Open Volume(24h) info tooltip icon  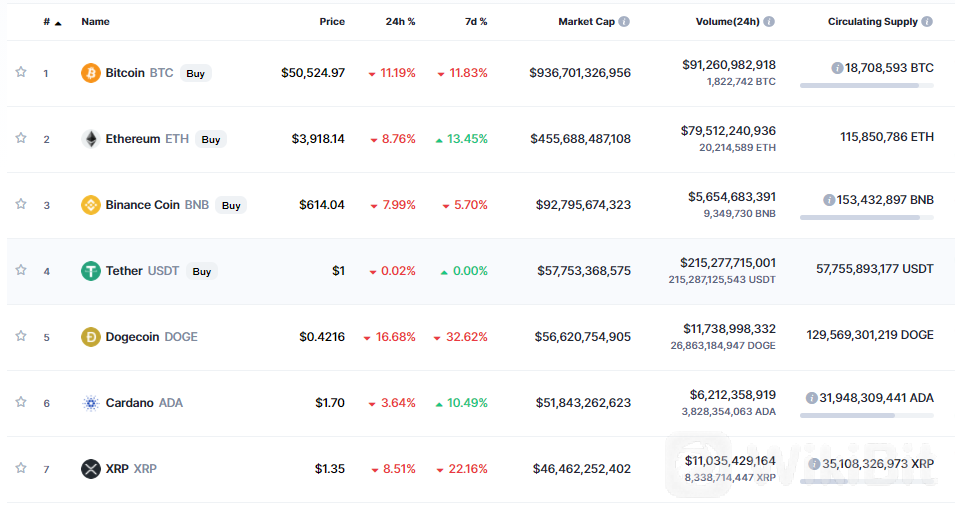[769, 21]
